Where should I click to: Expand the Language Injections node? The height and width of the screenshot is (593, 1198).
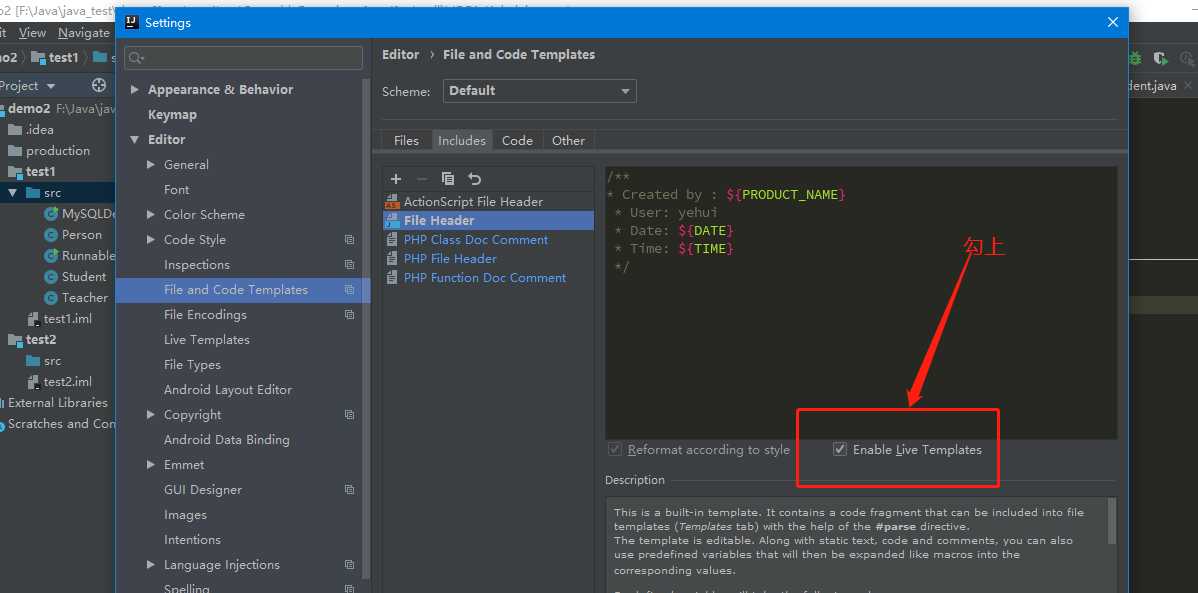(151, 565)
